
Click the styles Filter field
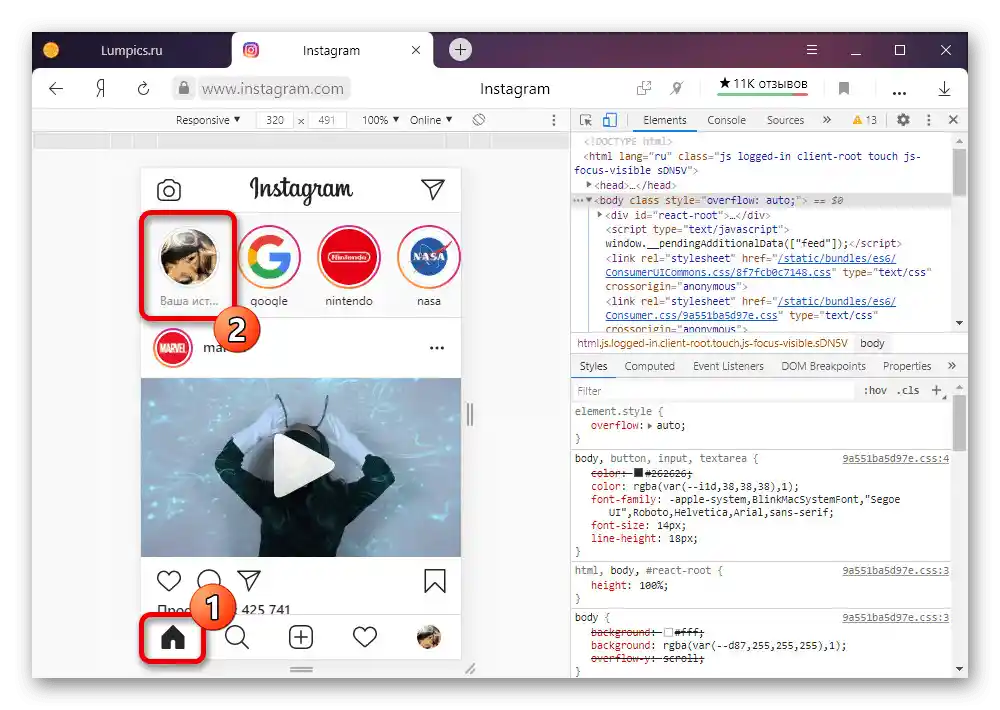713,391
